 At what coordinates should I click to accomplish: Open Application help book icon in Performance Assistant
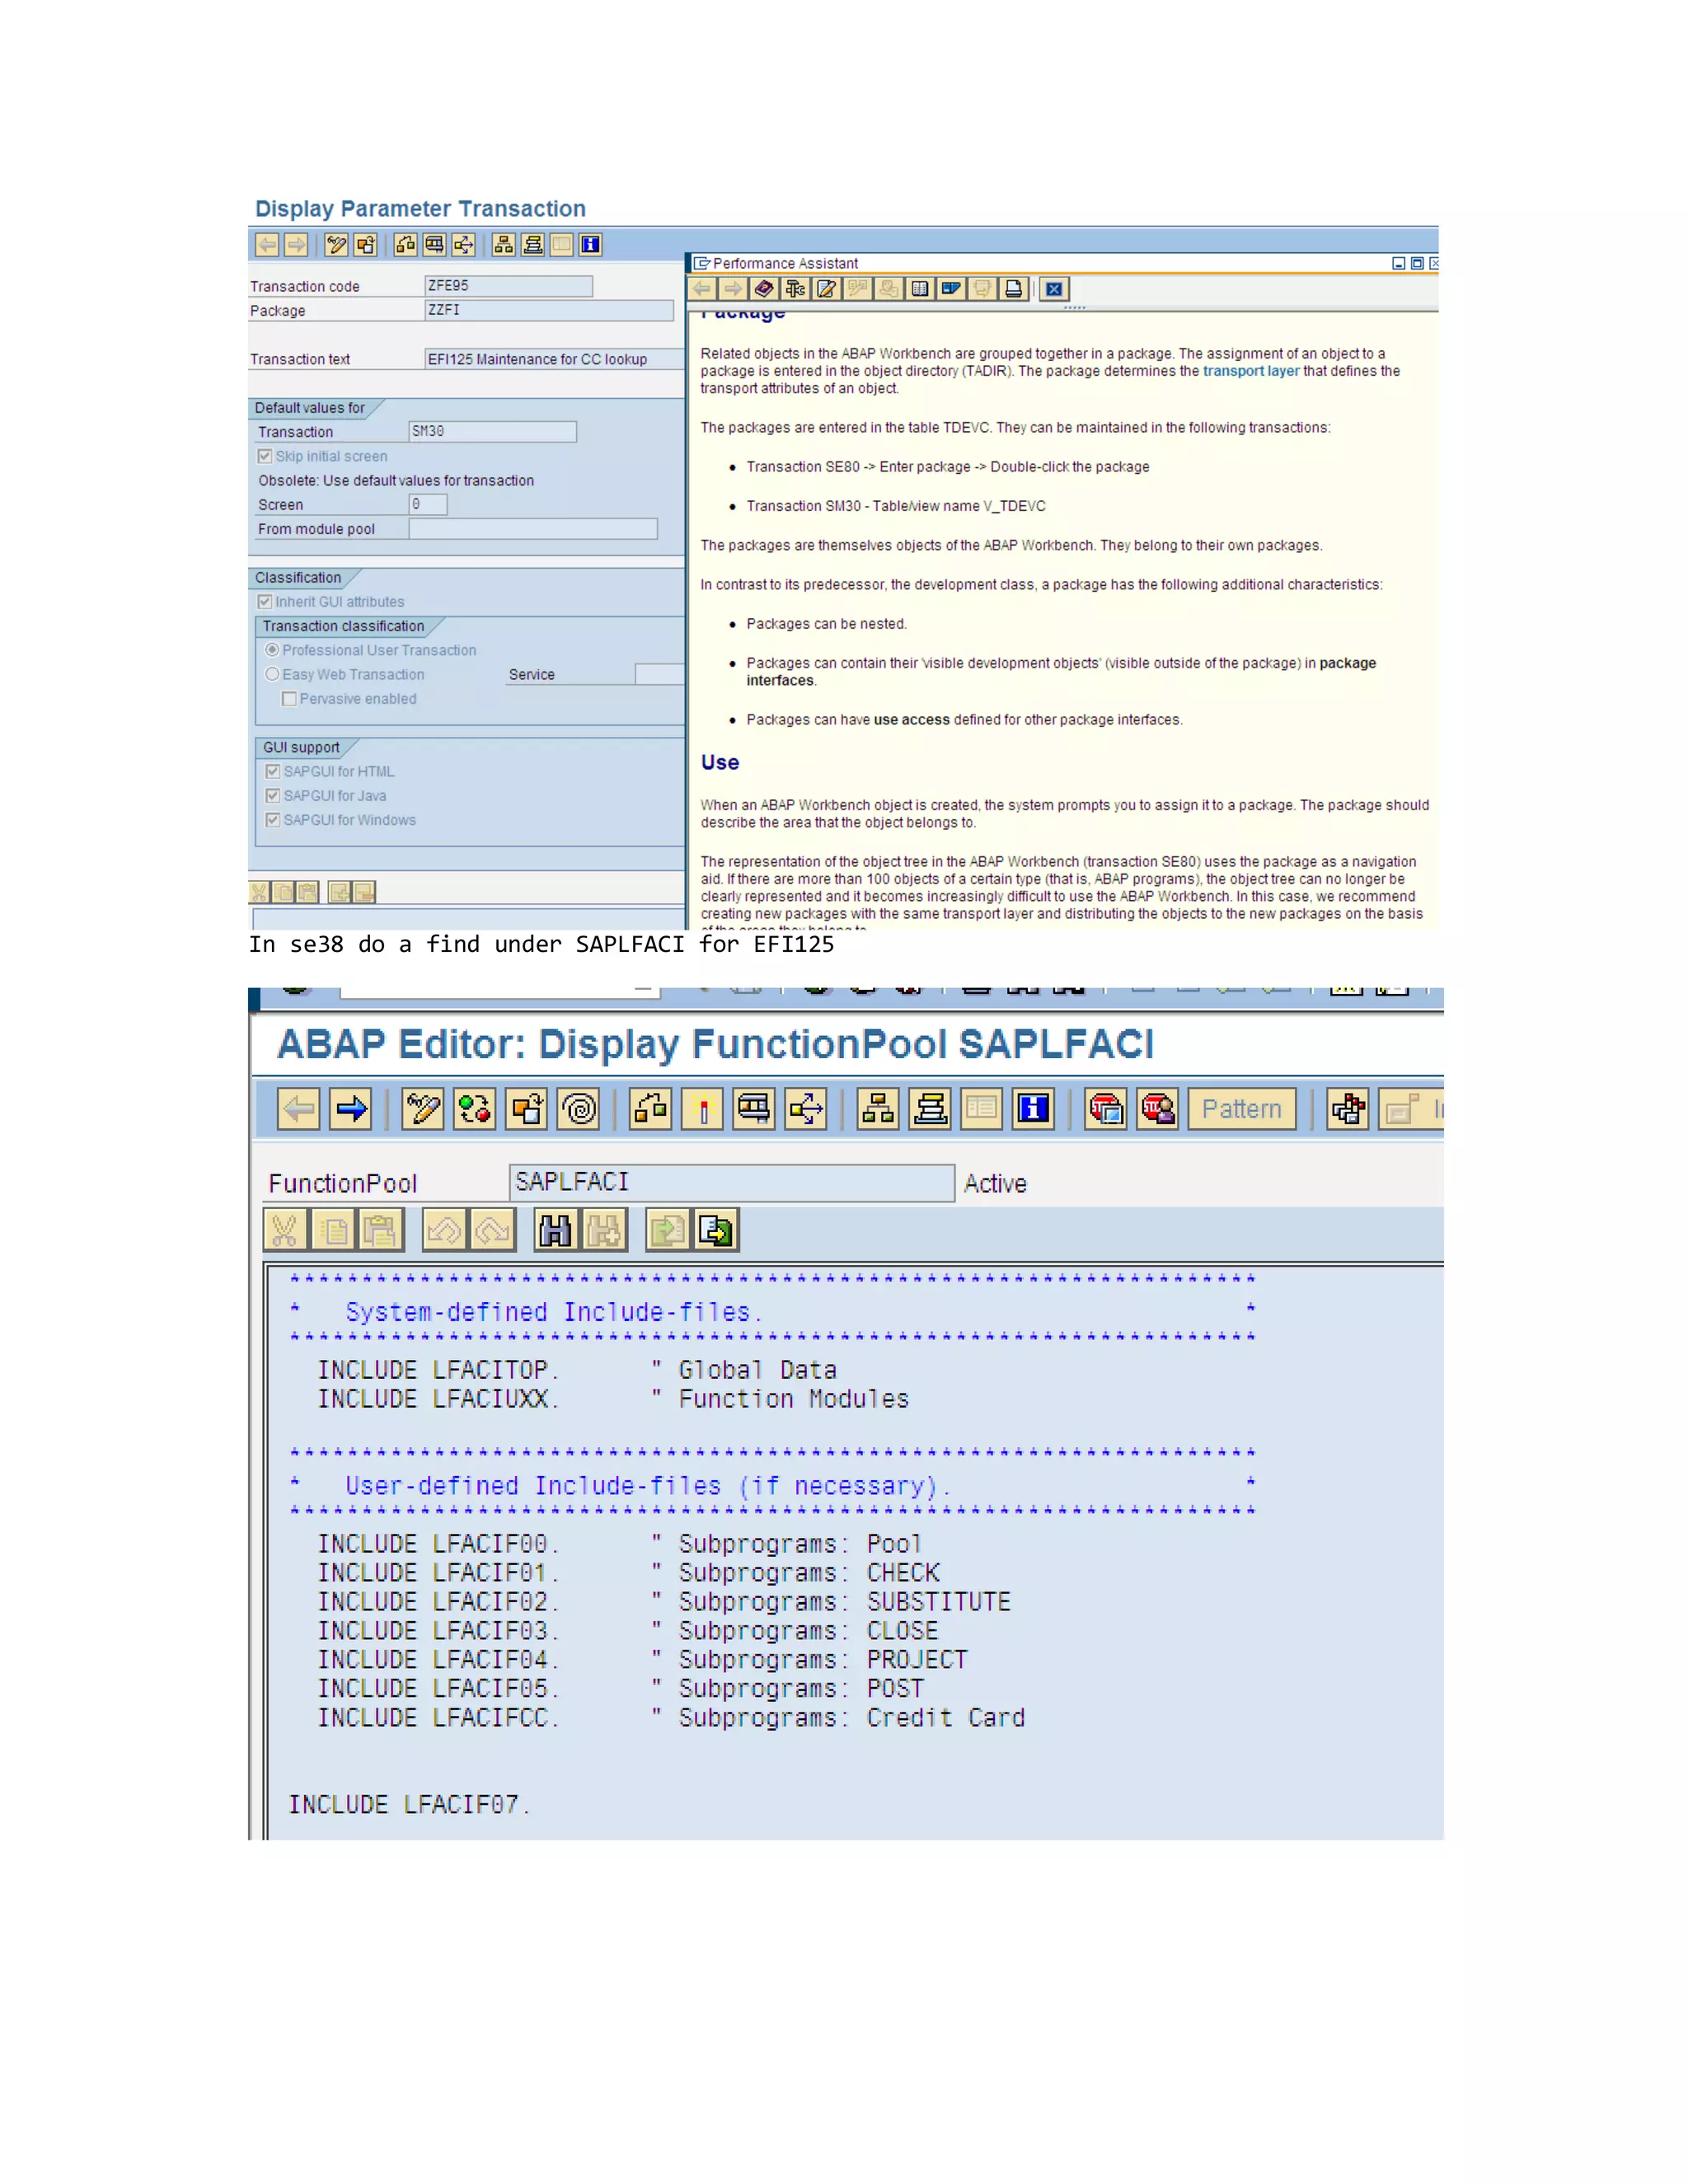765,290
